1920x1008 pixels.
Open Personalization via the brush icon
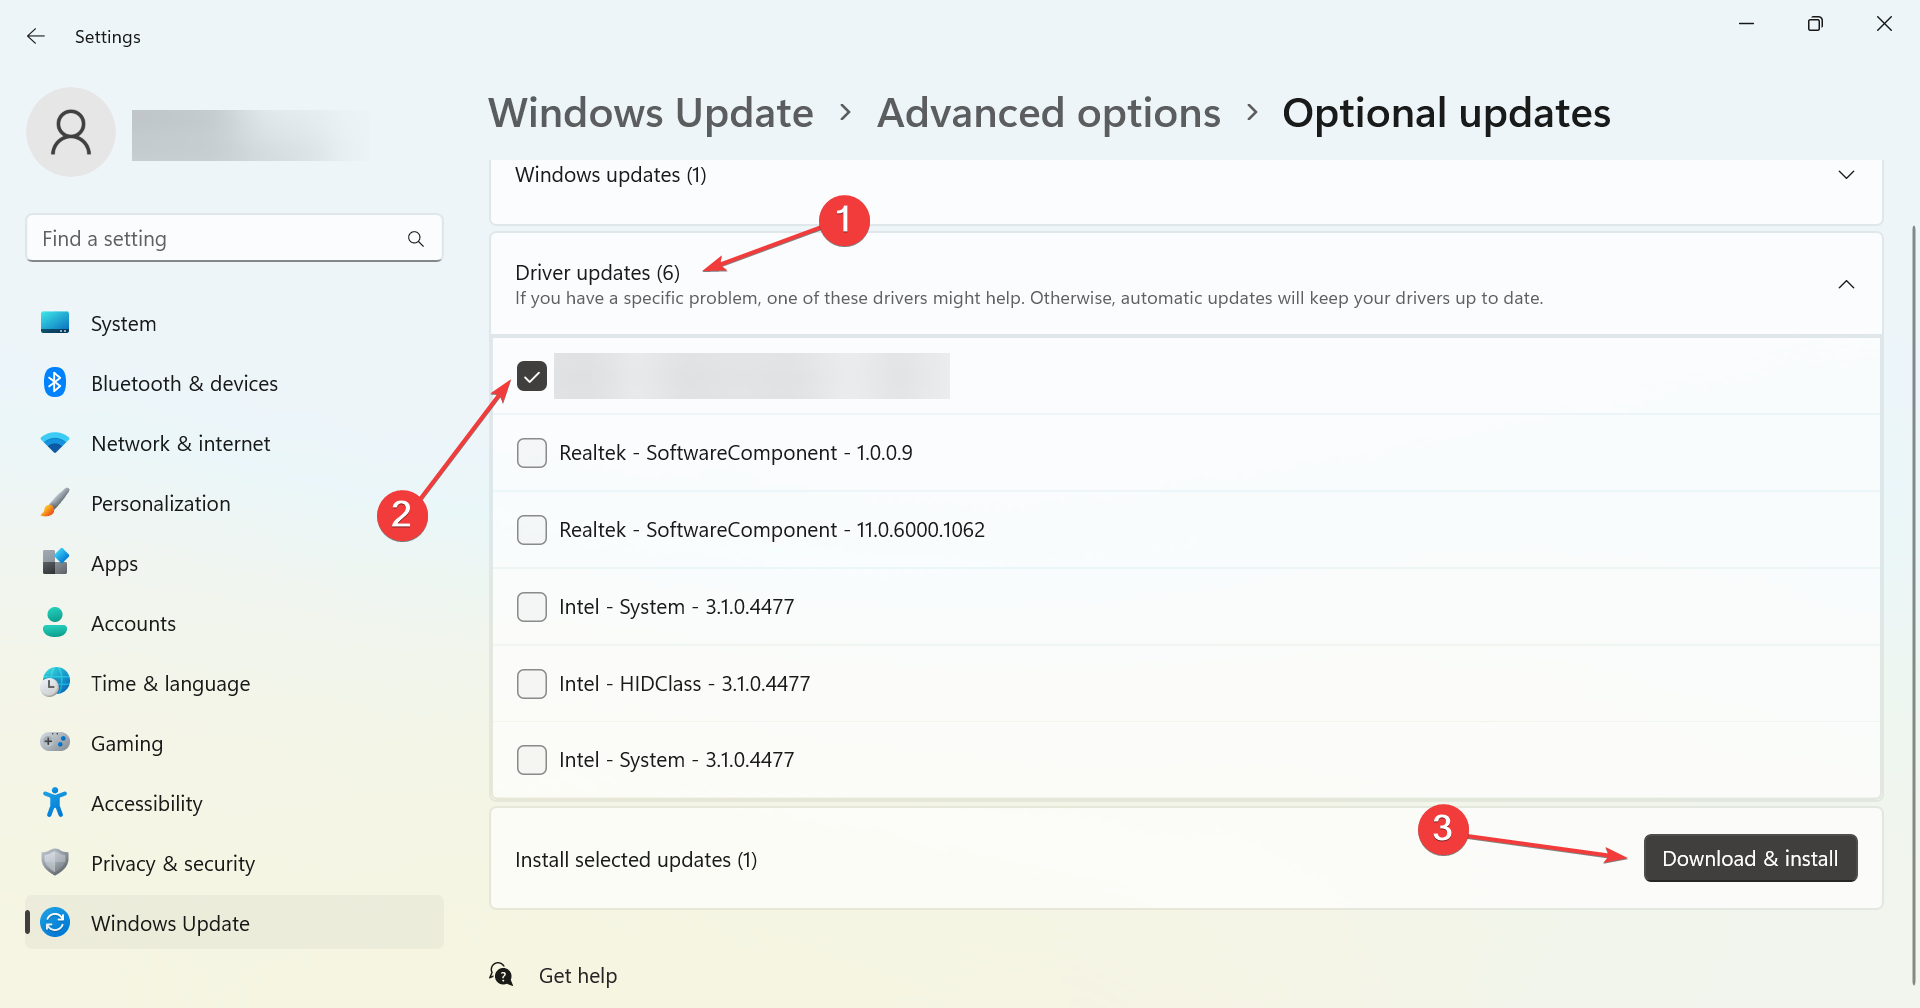[54, 502]
